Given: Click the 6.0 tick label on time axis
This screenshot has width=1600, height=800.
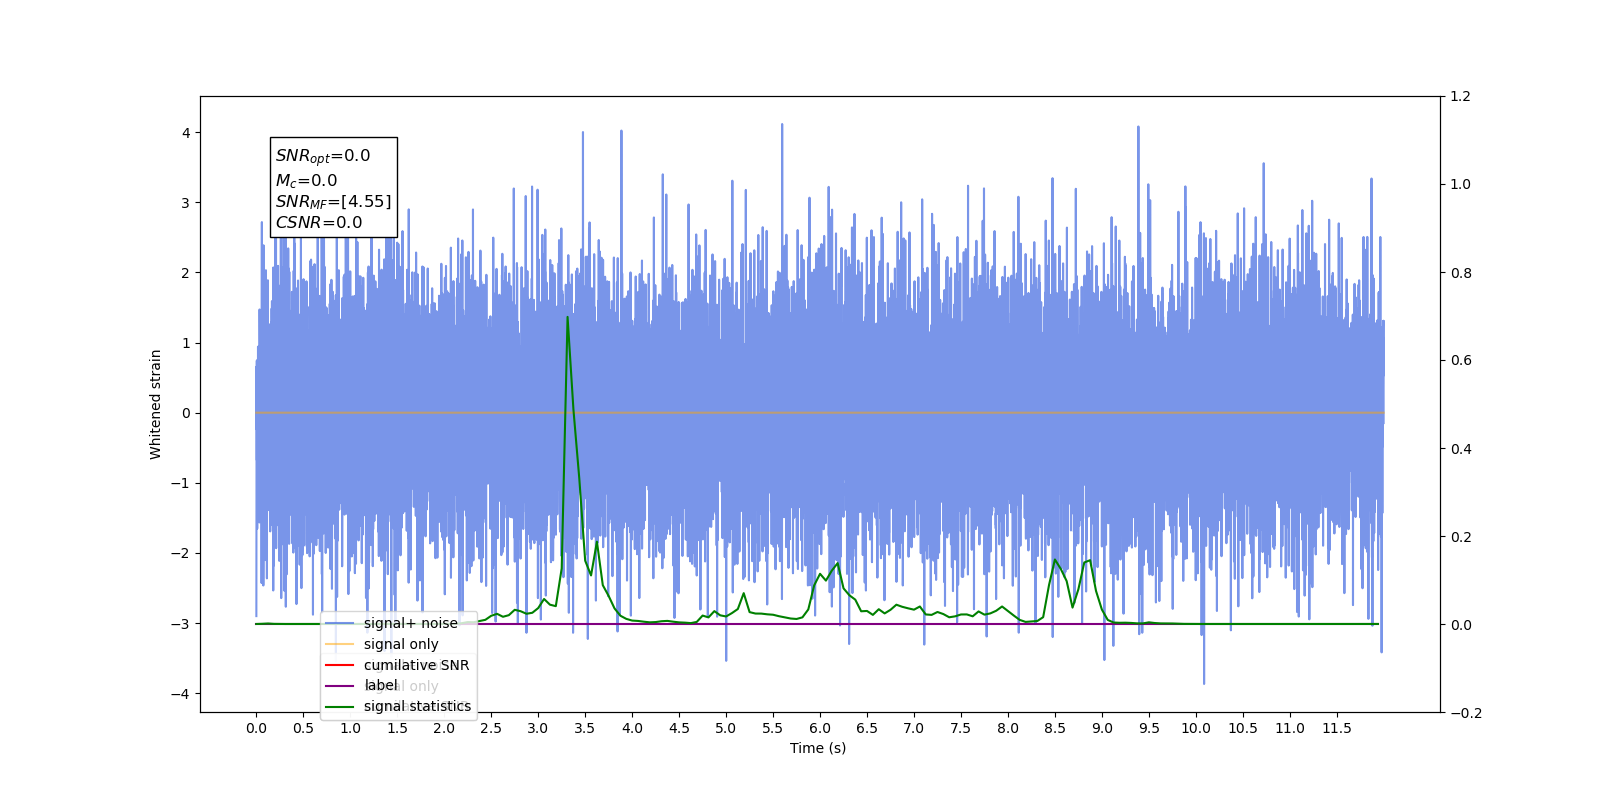Looking at the screenshot, I should tap(820, 728).
